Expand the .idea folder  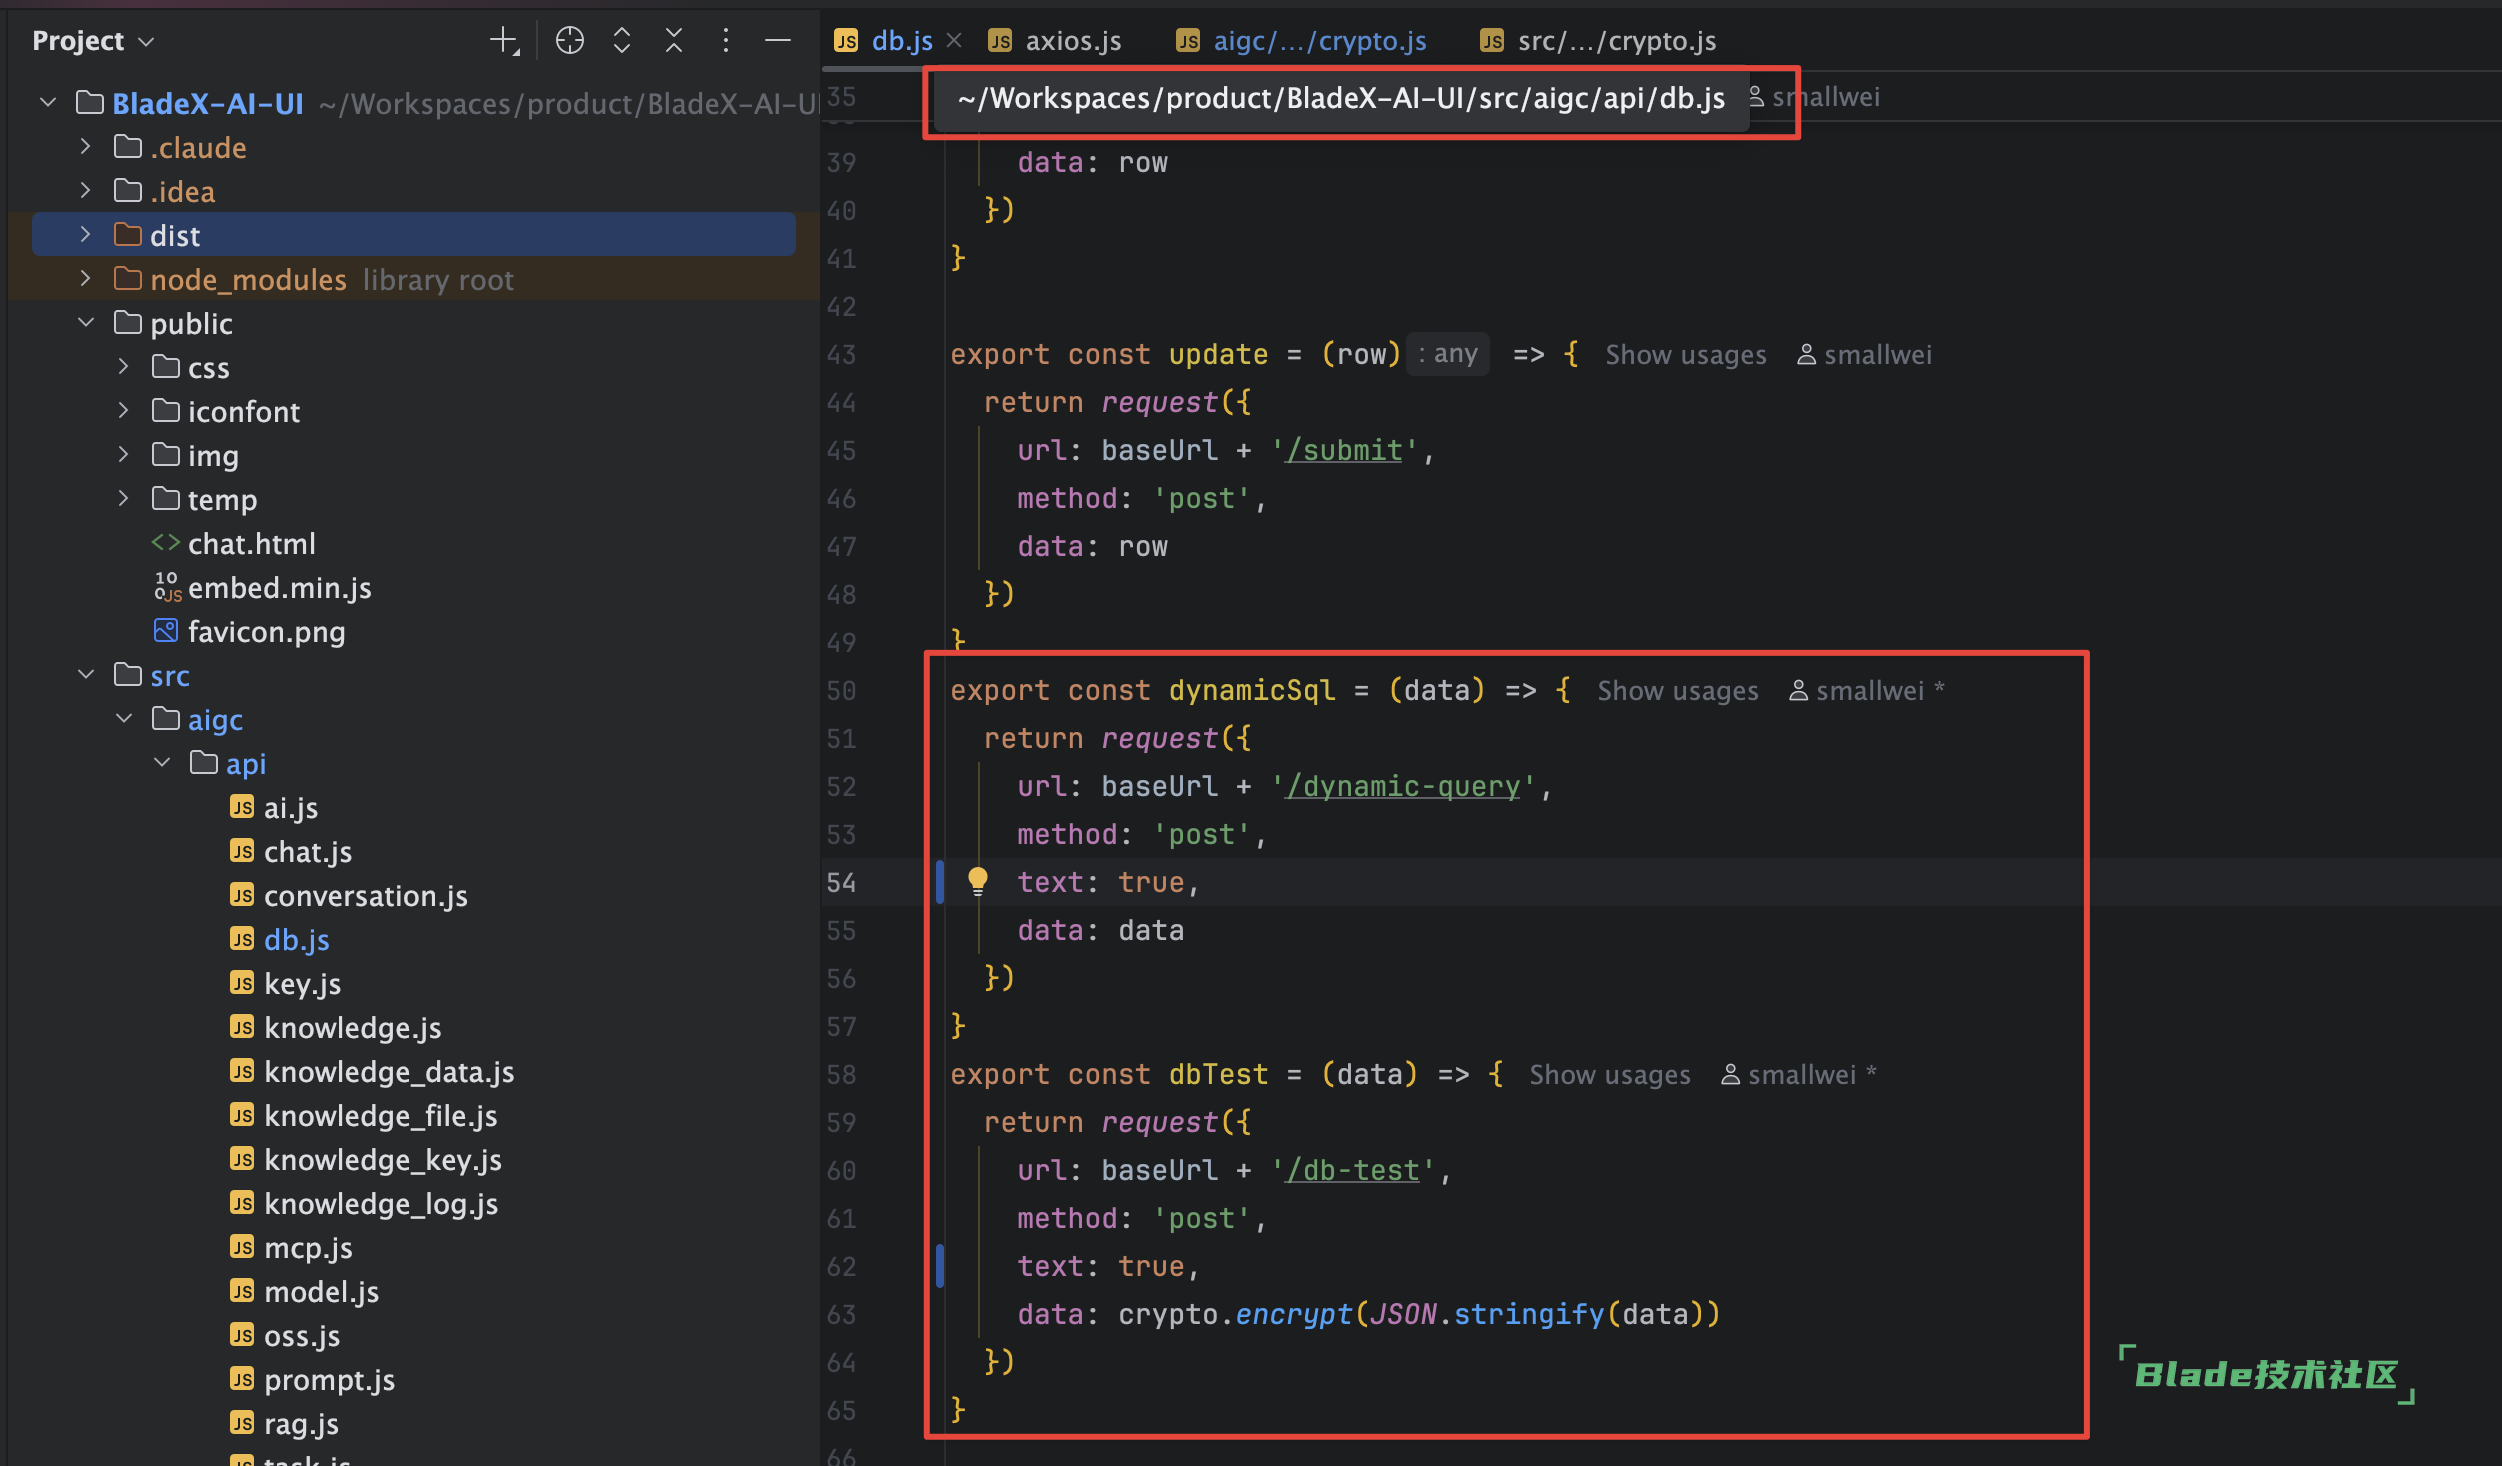(86, 191)
